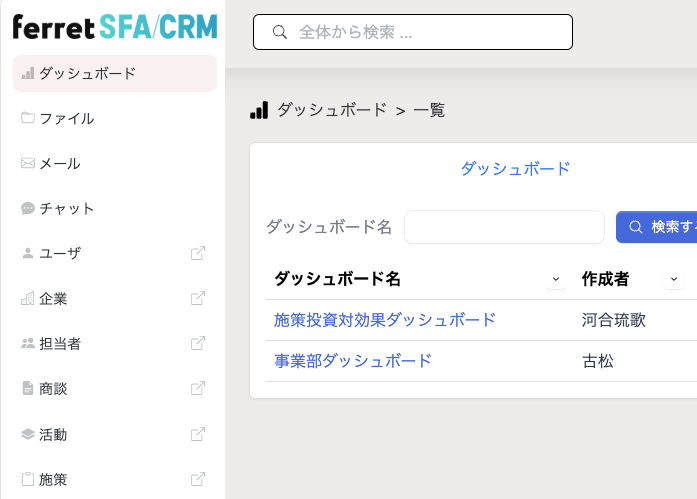The width and height of the screenshot is (697, 499).
Task: Click the 一覧 breadcrumb text
Action: (429, 110)
